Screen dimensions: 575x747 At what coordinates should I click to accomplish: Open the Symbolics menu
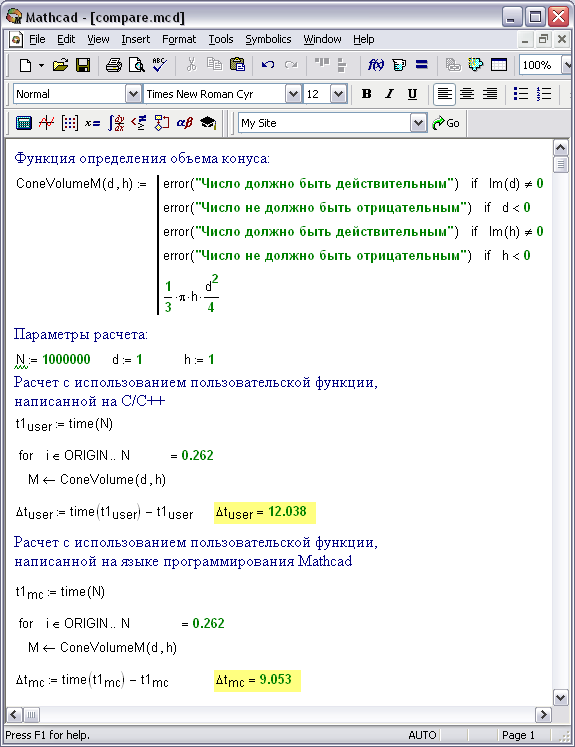tap(268, 40)
